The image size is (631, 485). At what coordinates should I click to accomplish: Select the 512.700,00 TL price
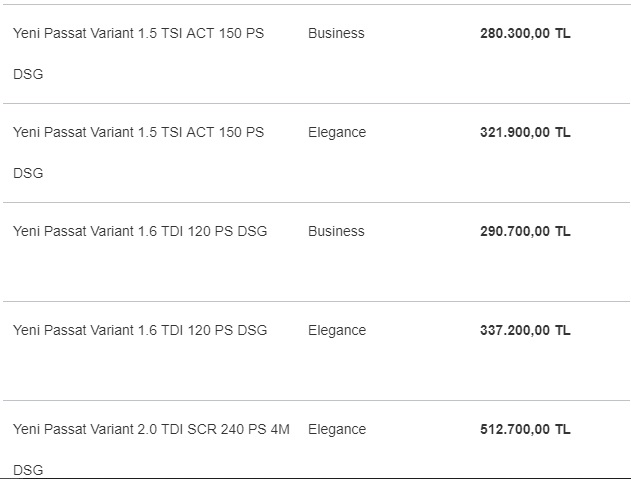525,429
